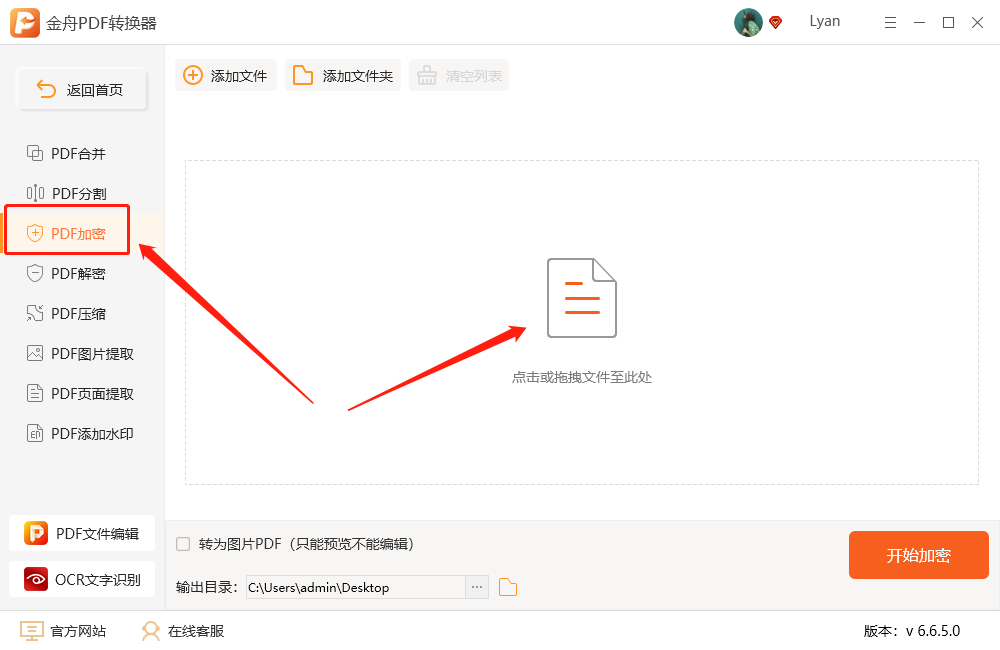This screenshot has height=650, width=1000.
Task: Open the user avatar profile picture
Action: click(x=748, y=22)
